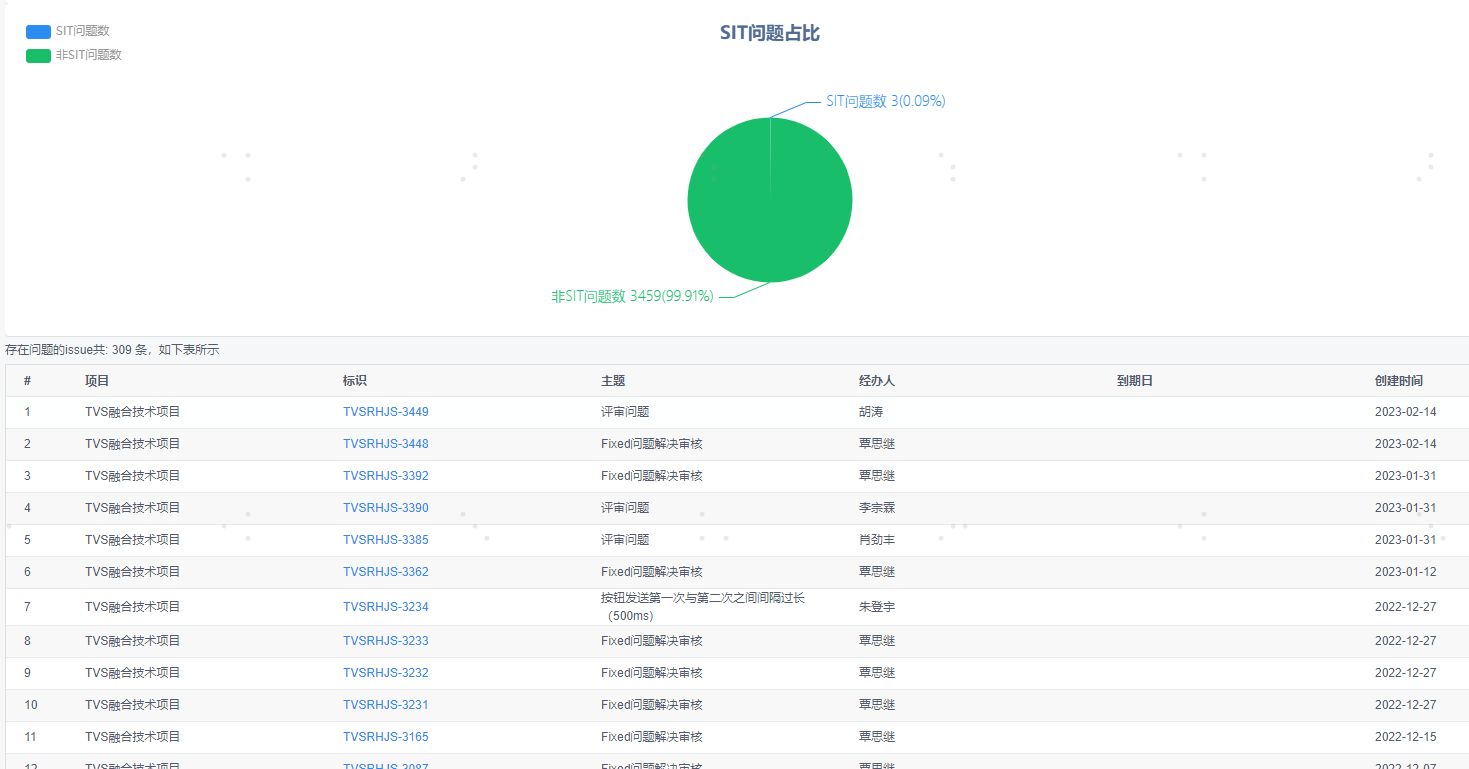1469x769 pixels.
Task: Click the 创建时间 column header
Action: click(1398, 381)
